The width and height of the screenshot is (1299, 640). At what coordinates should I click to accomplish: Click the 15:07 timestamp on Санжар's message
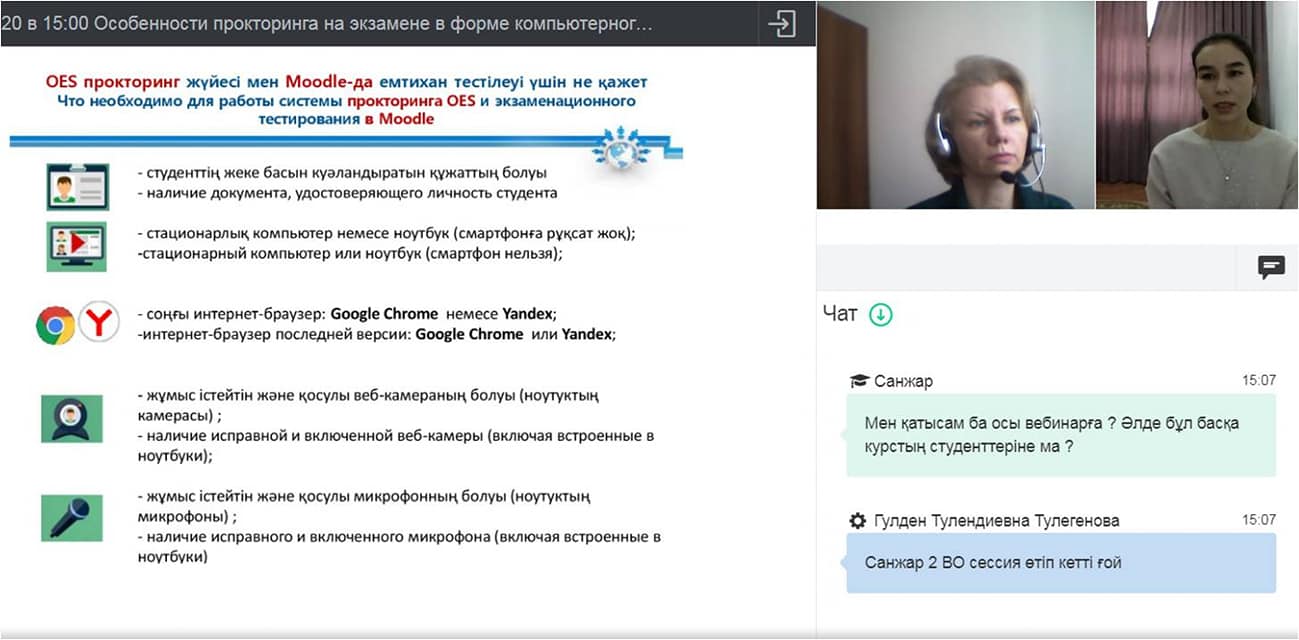1258,380
